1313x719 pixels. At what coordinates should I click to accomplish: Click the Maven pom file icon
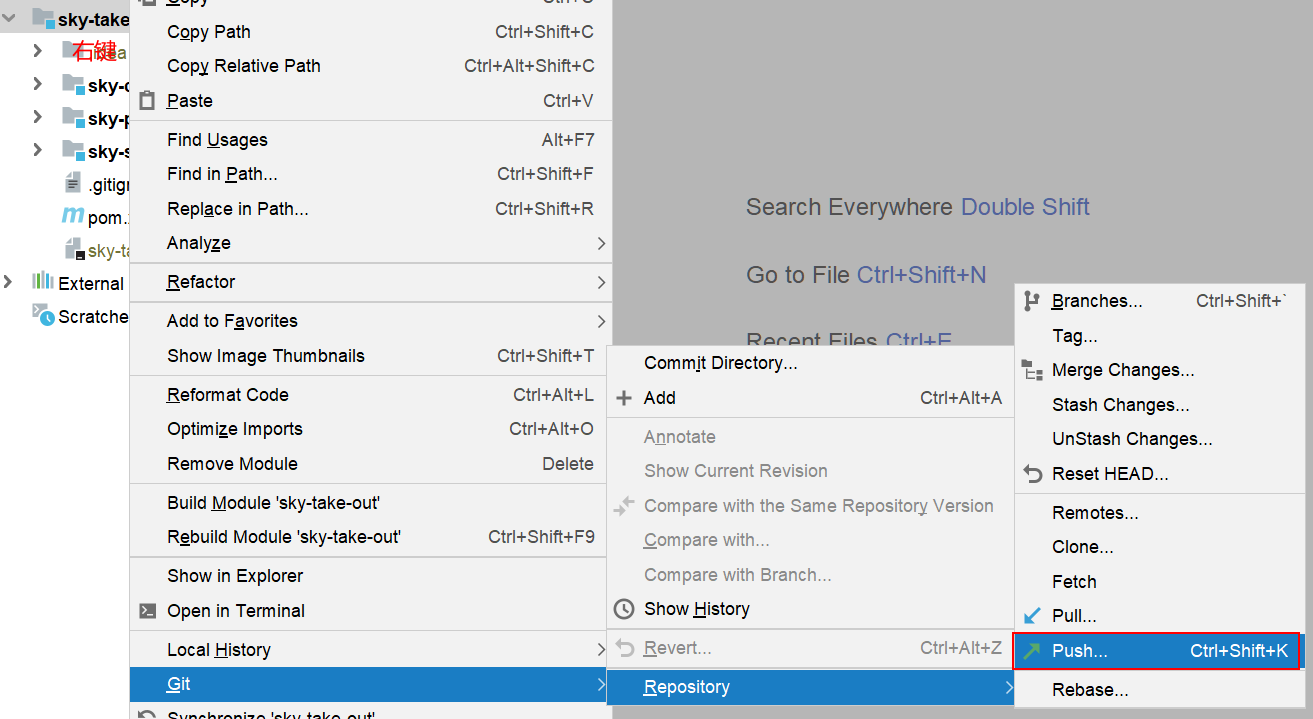[x=73, y=216]
